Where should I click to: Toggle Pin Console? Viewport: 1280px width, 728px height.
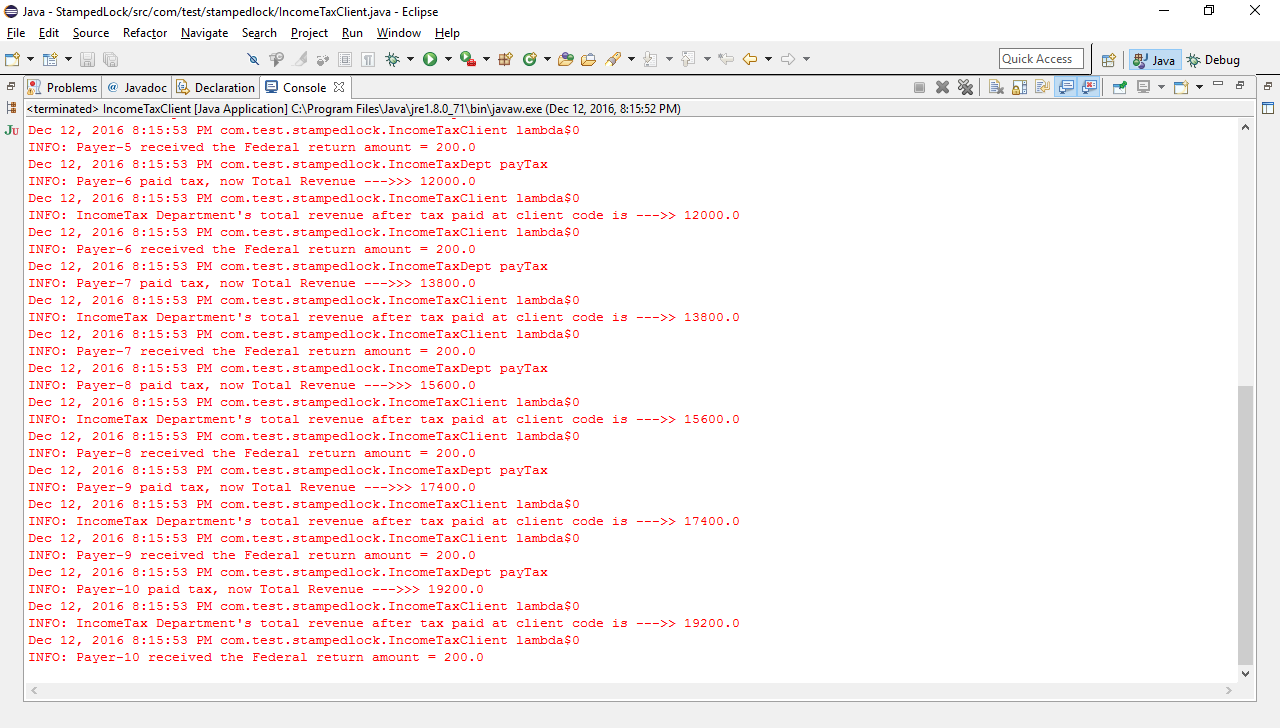pyautogui.click(x=1119, y=87)
